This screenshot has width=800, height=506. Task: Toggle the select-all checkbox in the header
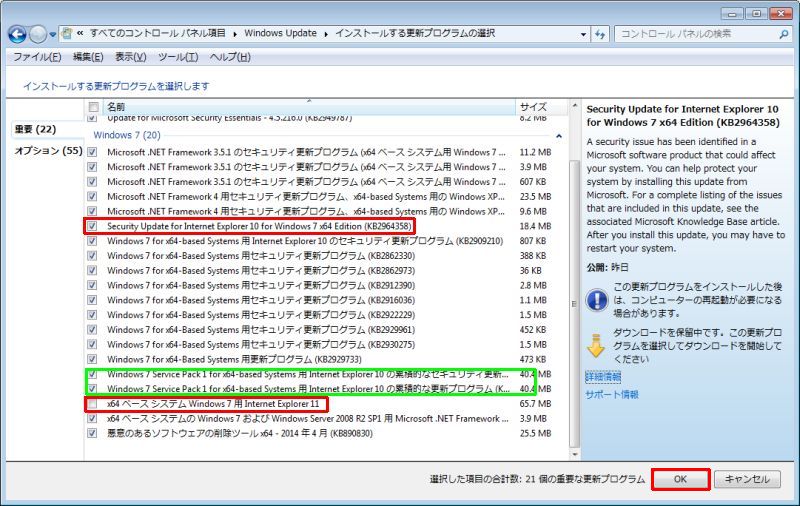93,106
